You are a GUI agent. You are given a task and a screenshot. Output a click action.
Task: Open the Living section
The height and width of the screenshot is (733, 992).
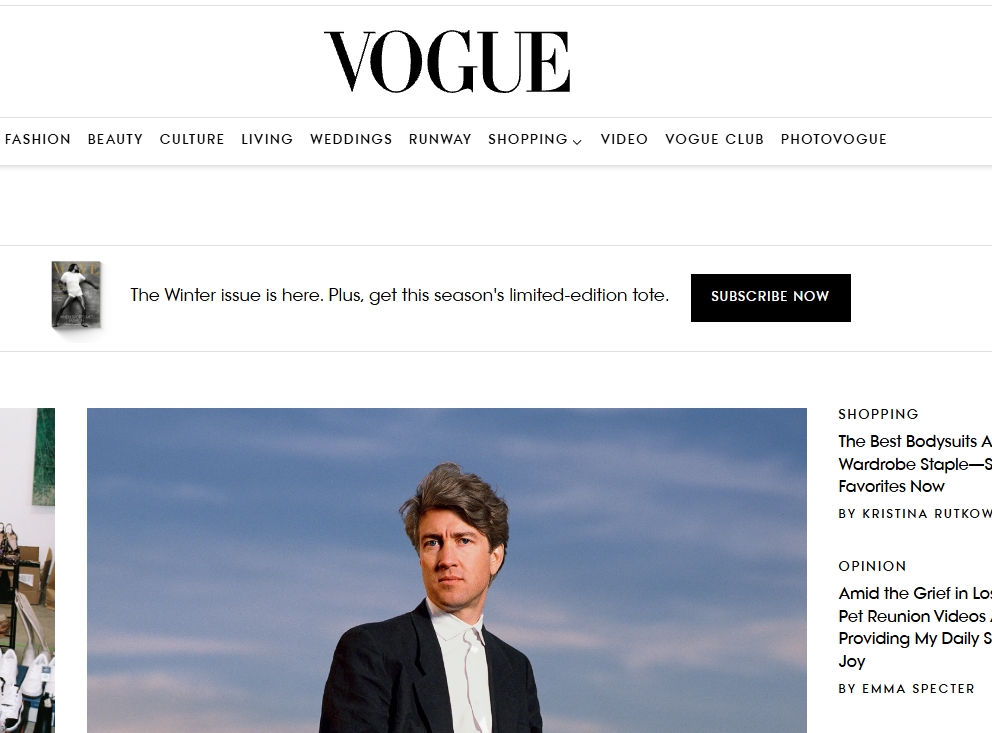pos(267,139)
